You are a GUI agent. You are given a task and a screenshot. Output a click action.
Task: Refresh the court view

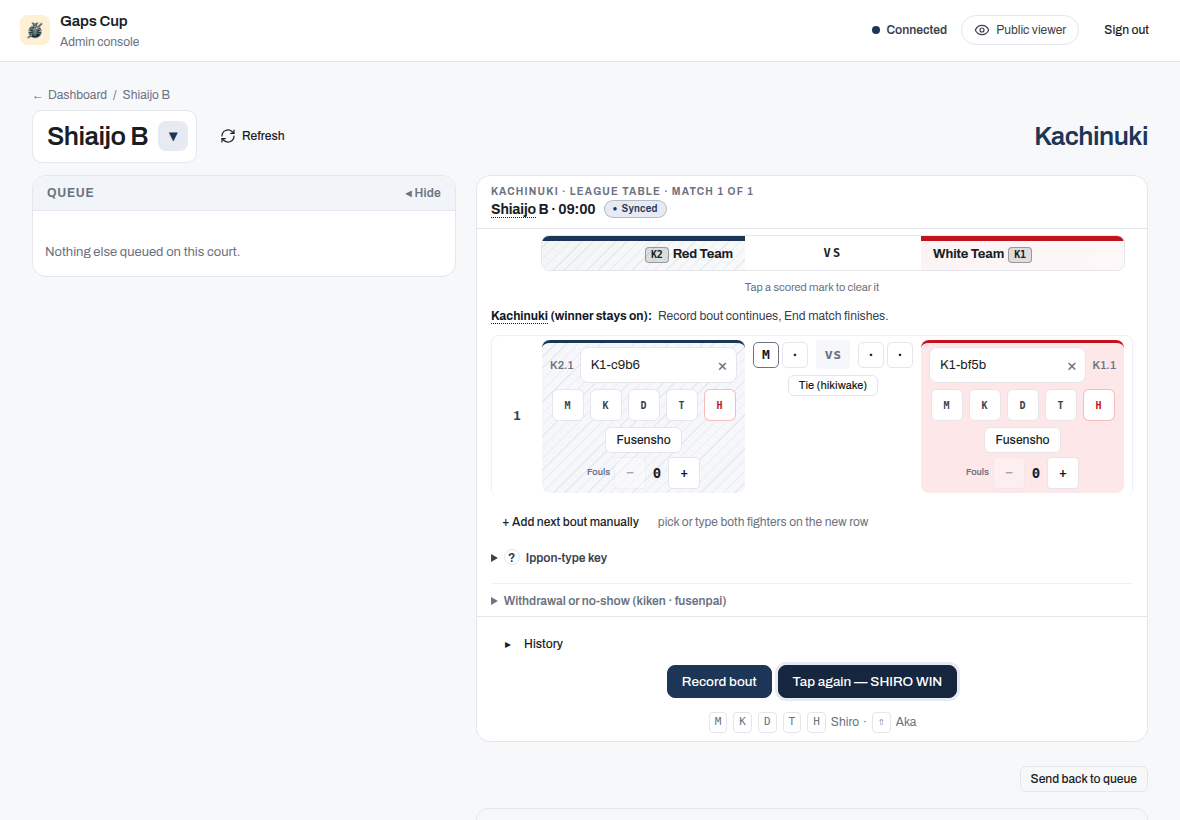253,136
